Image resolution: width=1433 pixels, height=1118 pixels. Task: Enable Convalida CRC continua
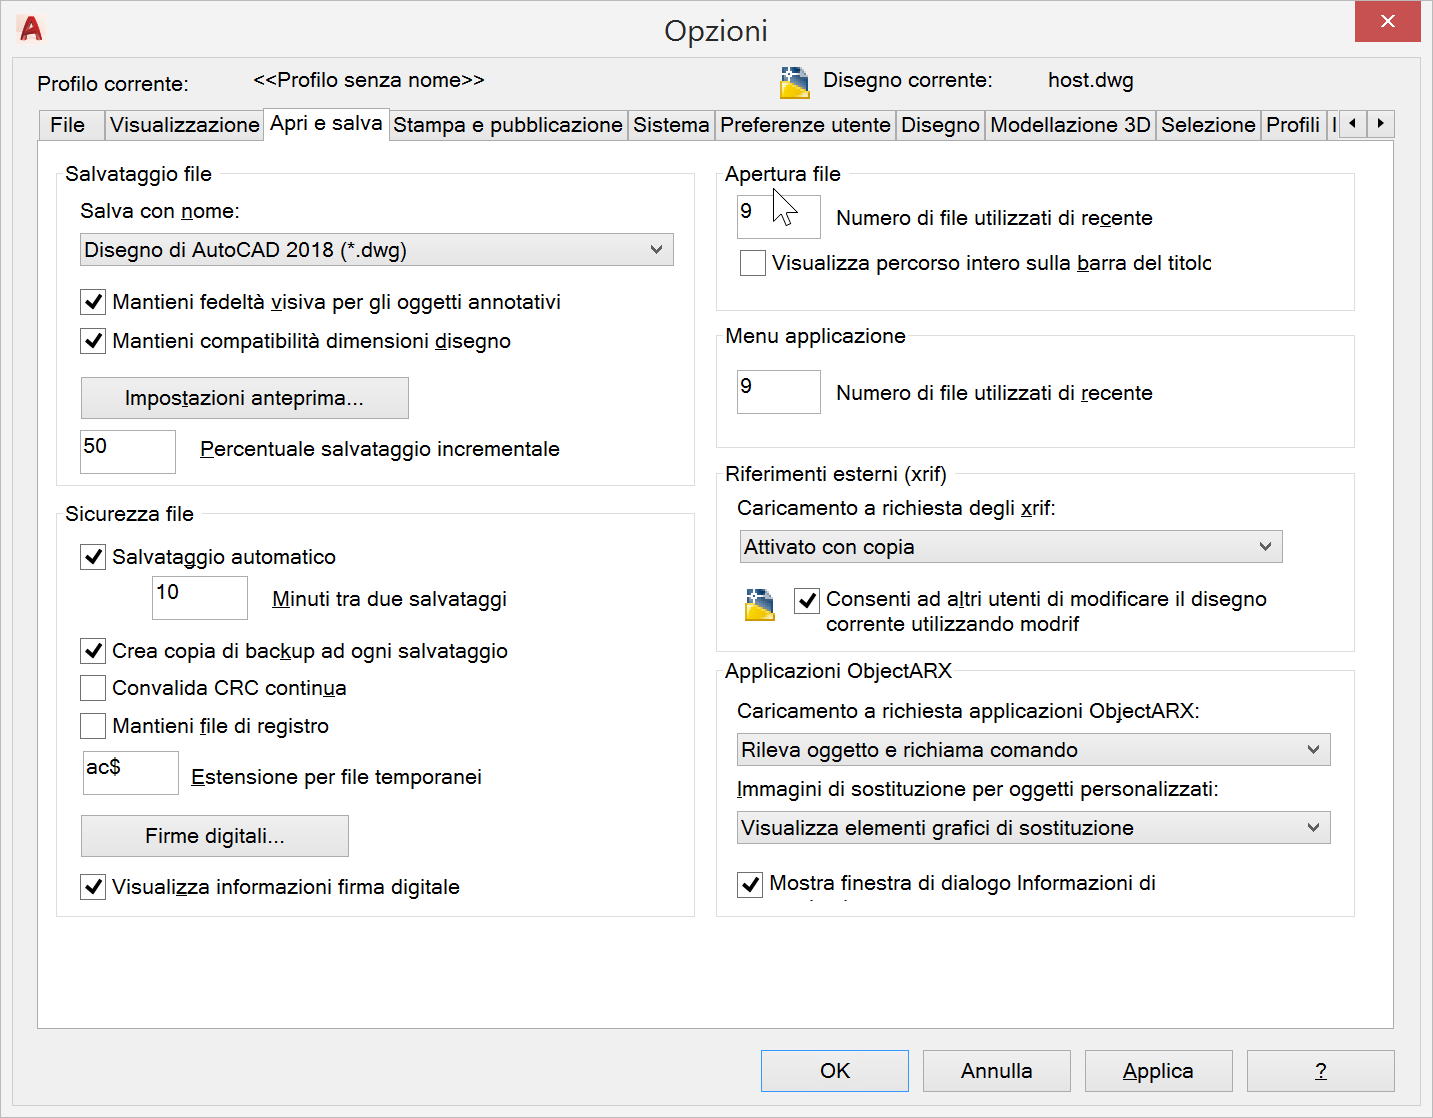pyautogui.click(x=93, y=688)
